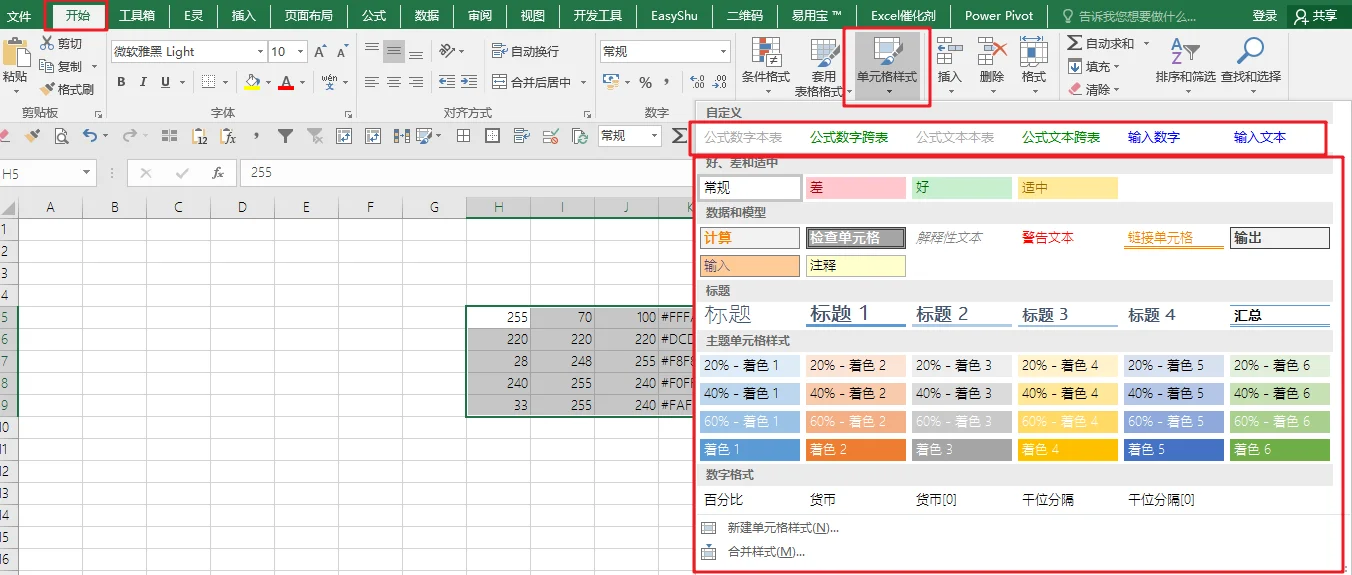Click the Cut (剪切) scissors icon
This screenshot has width=1352, height=575.
[47, 44]
